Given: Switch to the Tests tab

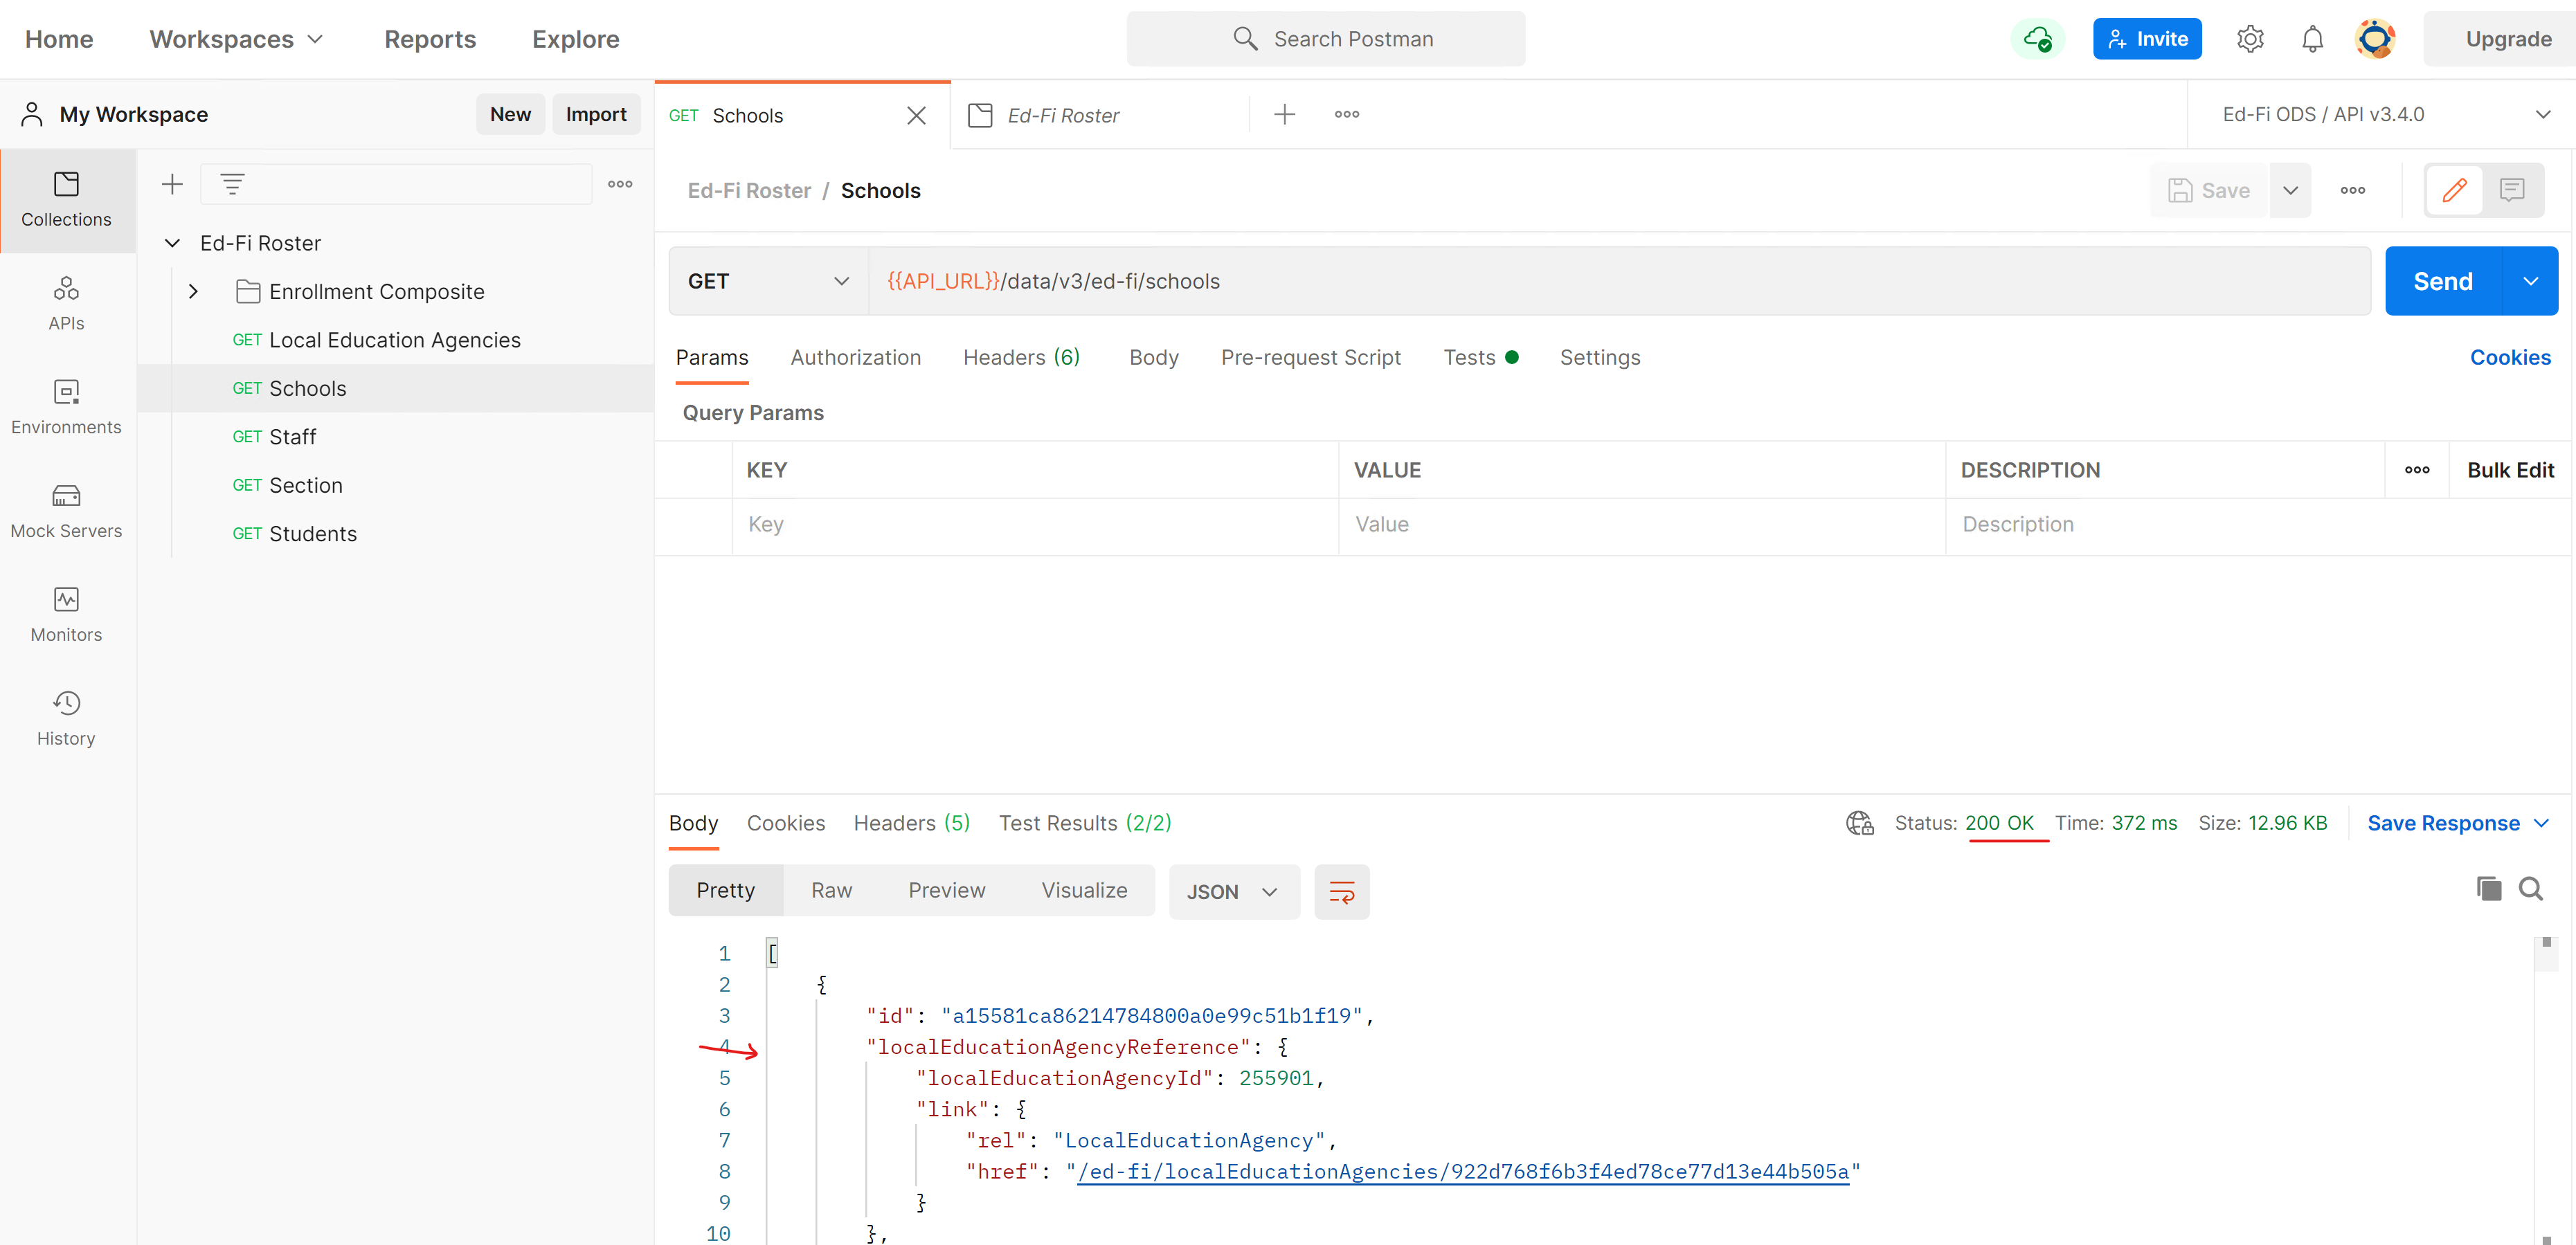Looking at the screenshot, I should (1480, 357).
